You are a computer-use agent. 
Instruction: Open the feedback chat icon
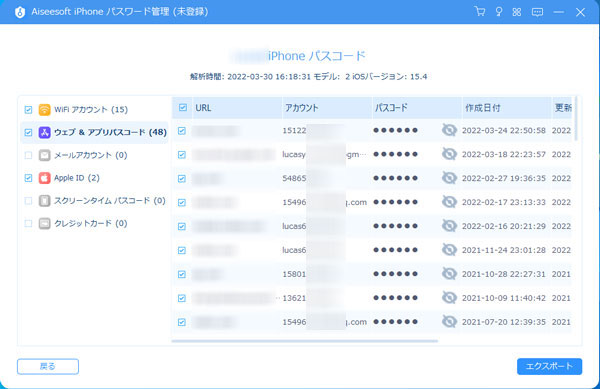point(537,12)
